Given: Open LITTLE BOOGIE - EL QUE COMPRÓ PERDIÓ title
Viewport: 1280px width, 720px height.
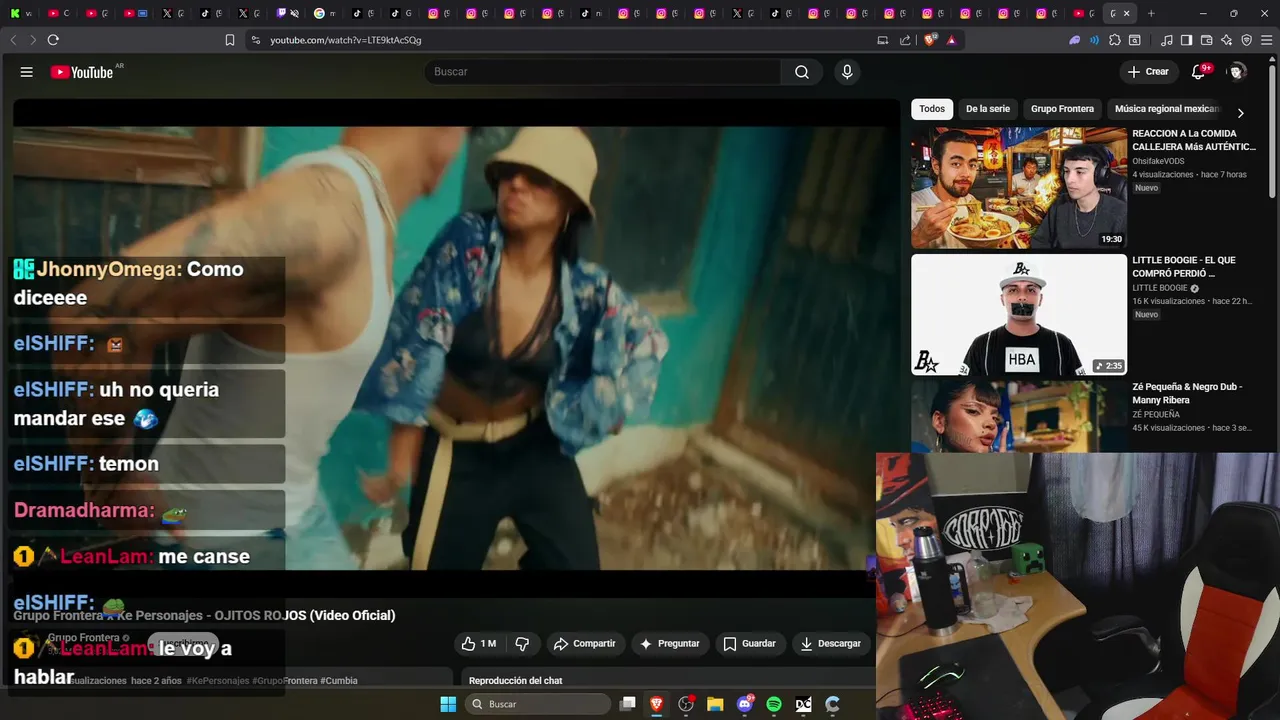Looking at the screenshot, I should (x=1184, y=267).
